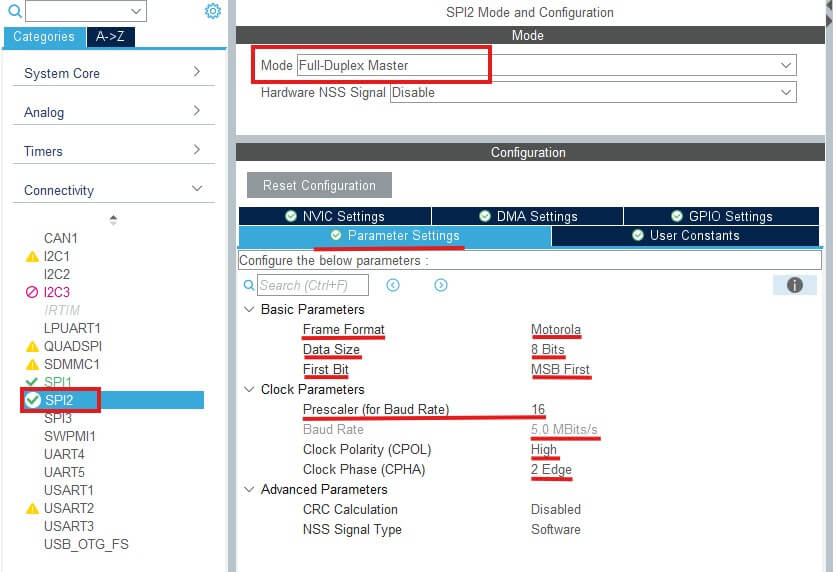Switch to the A->Z tab
836x572 pixels.
coord(110,37)
